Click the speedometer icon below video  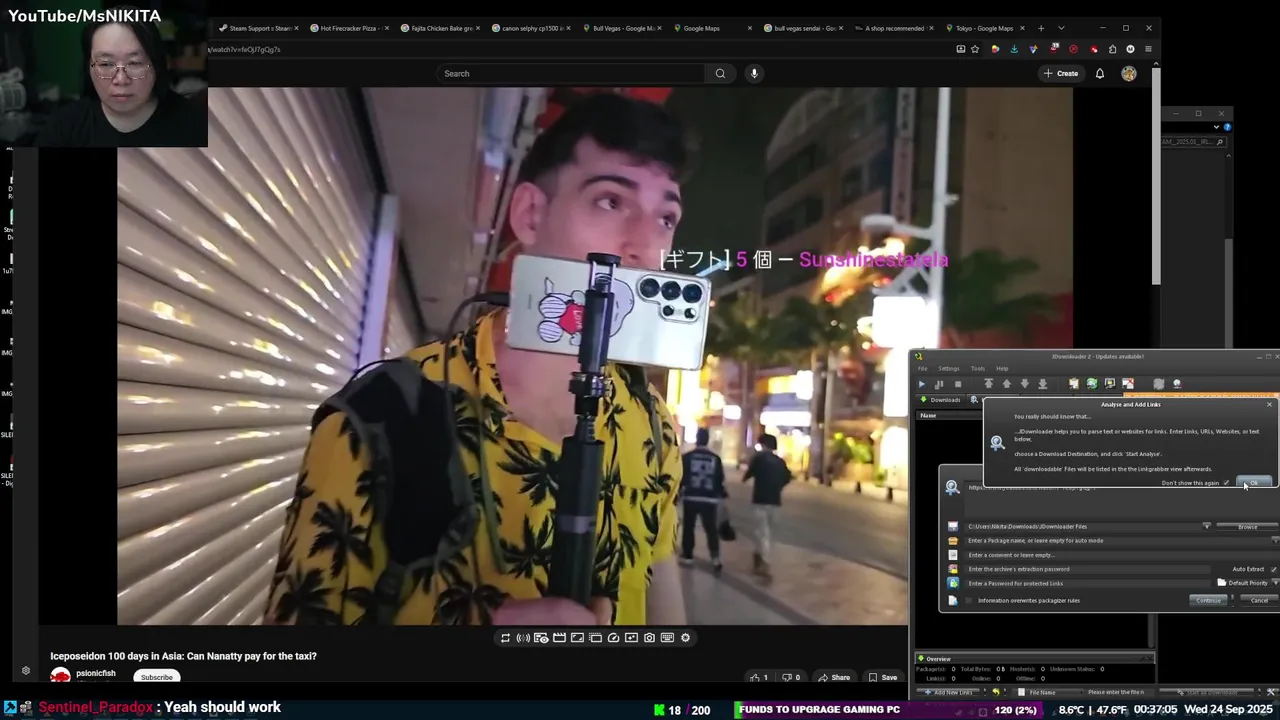click(x=613, y=638)
